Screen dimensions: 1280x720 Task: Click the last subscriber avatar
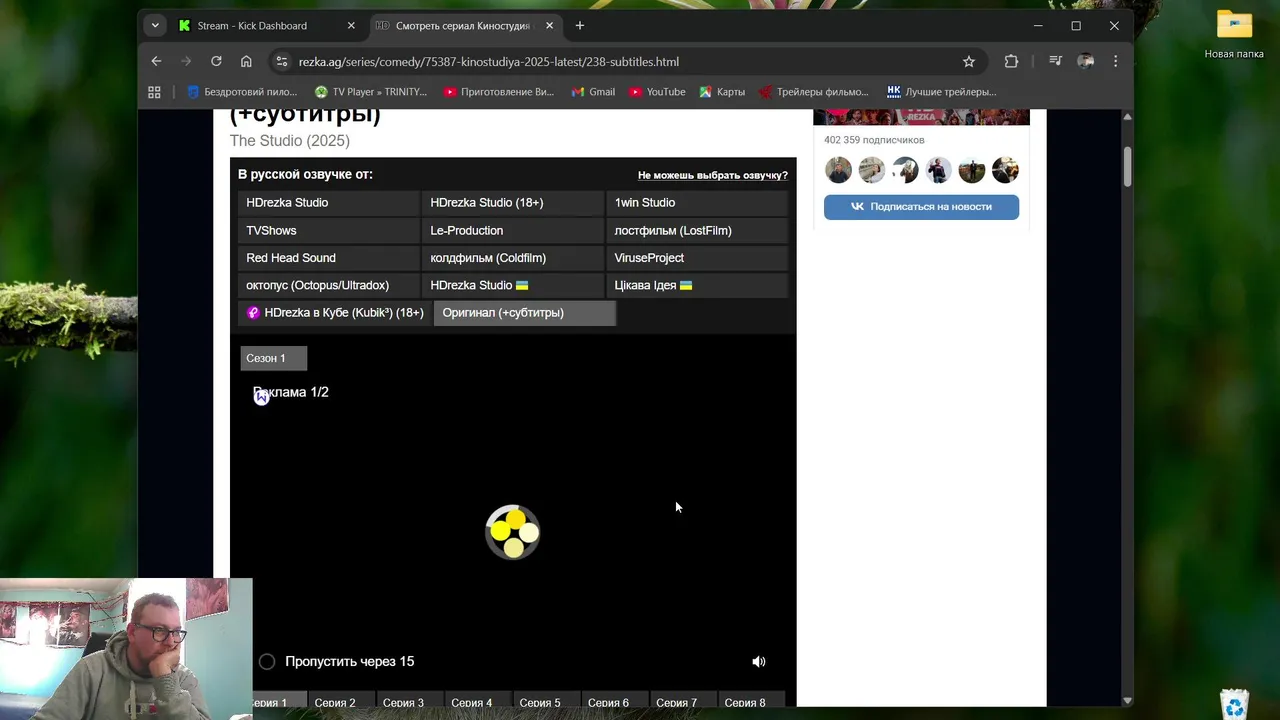(1005, 170)
